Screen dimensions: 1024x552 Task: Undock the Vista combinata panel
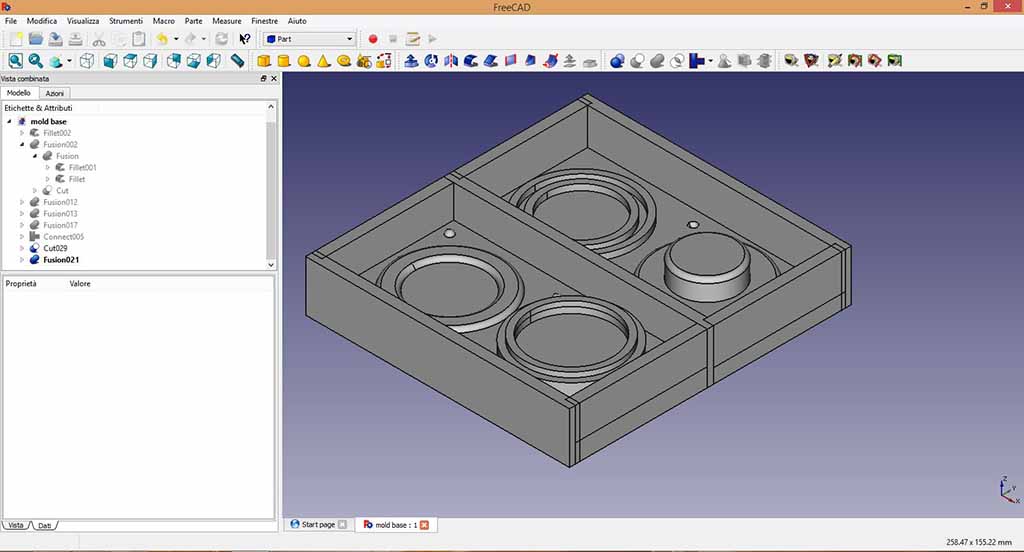[263, 78]
